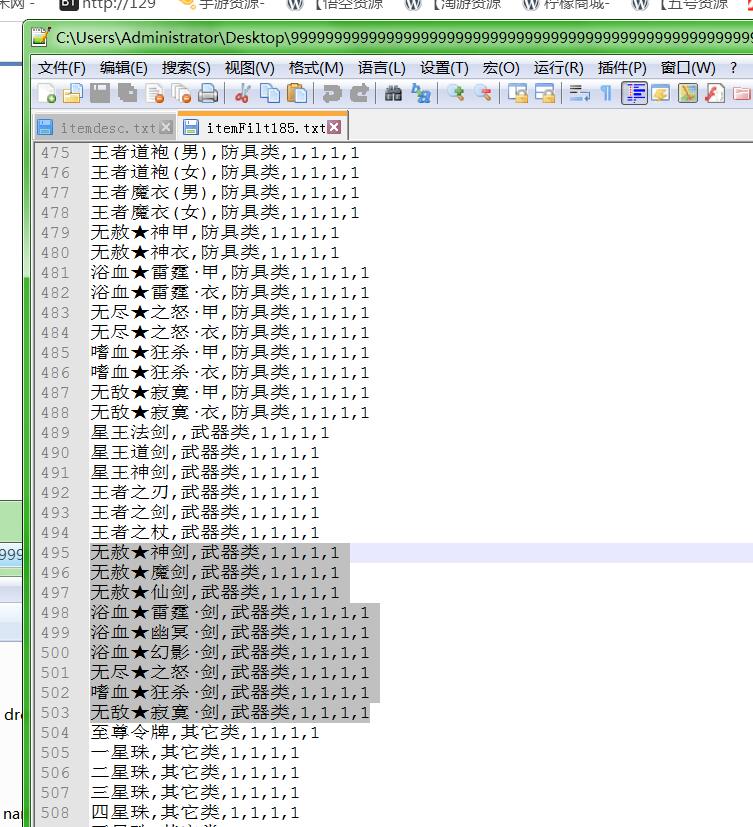Click the Zoom in toolbar icon
The height and width of the screenshot is (827, 753).
(456, 94)
